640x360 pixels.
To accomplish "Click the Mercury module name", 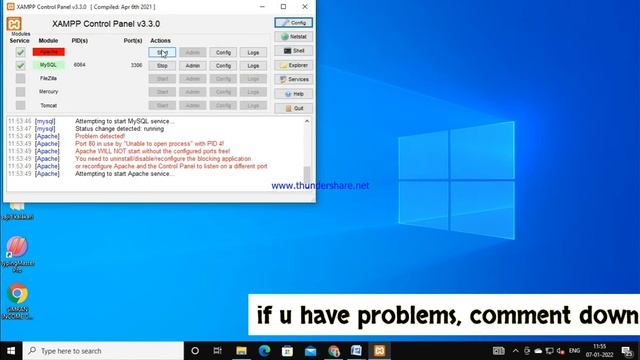I will pos(49,92).
